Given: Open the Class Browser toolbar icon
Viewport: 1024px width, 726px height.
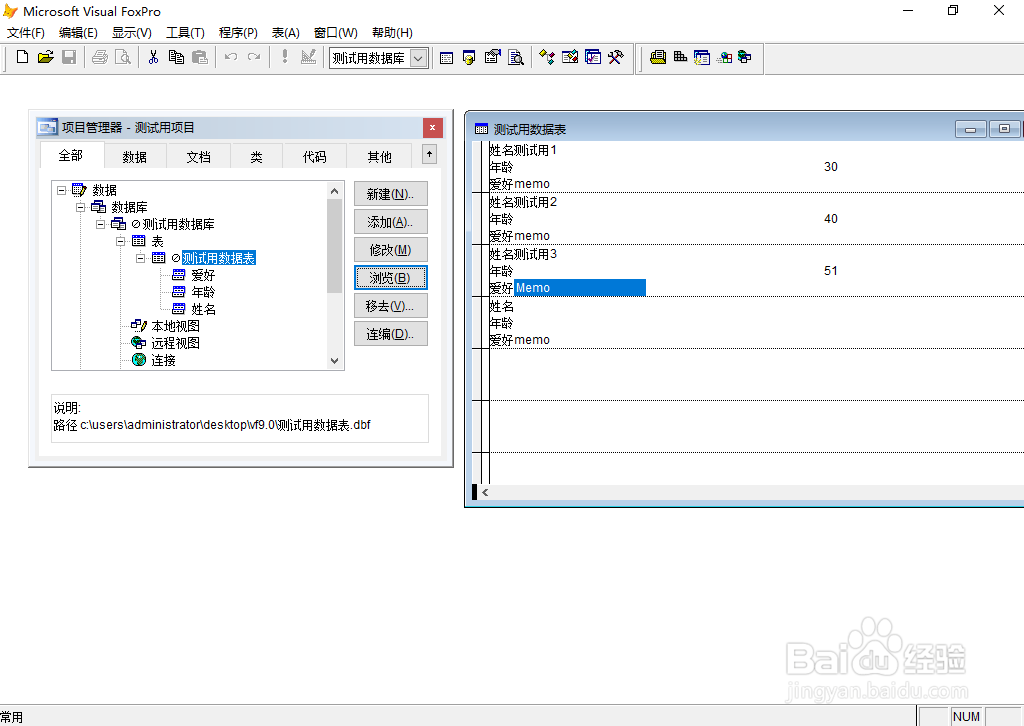Looking at the screenshot, I should pos(547,57).
